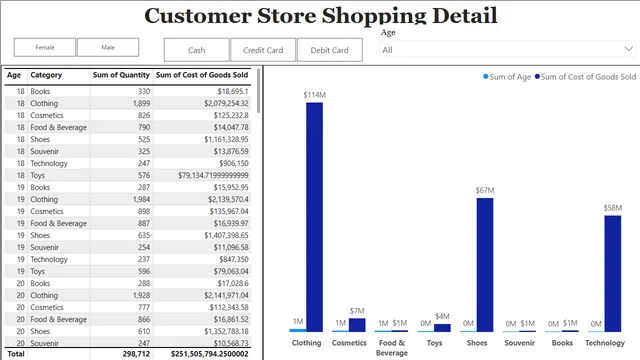Click the Books axis label
The image size is (640, 360).
click(x=562, y=343)
